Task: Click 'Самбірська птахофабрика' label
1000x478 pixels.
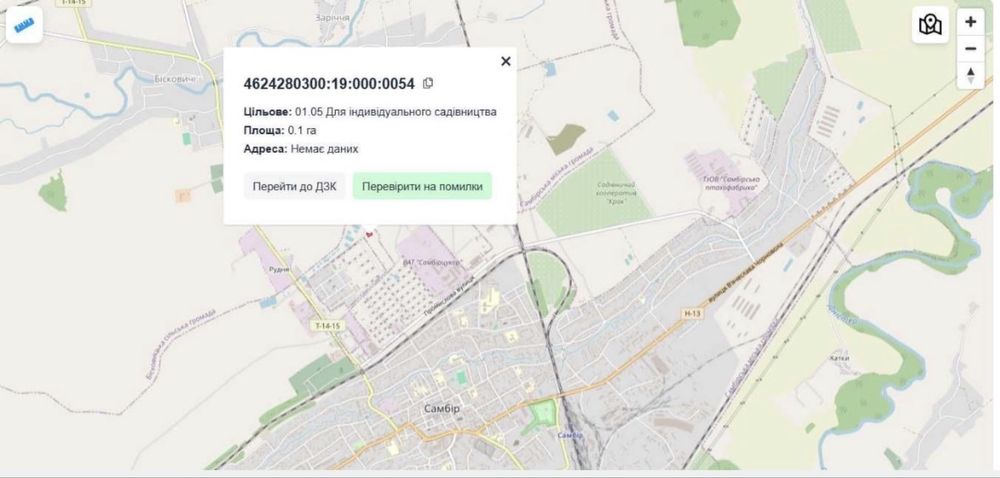Action: coord(732,184)
